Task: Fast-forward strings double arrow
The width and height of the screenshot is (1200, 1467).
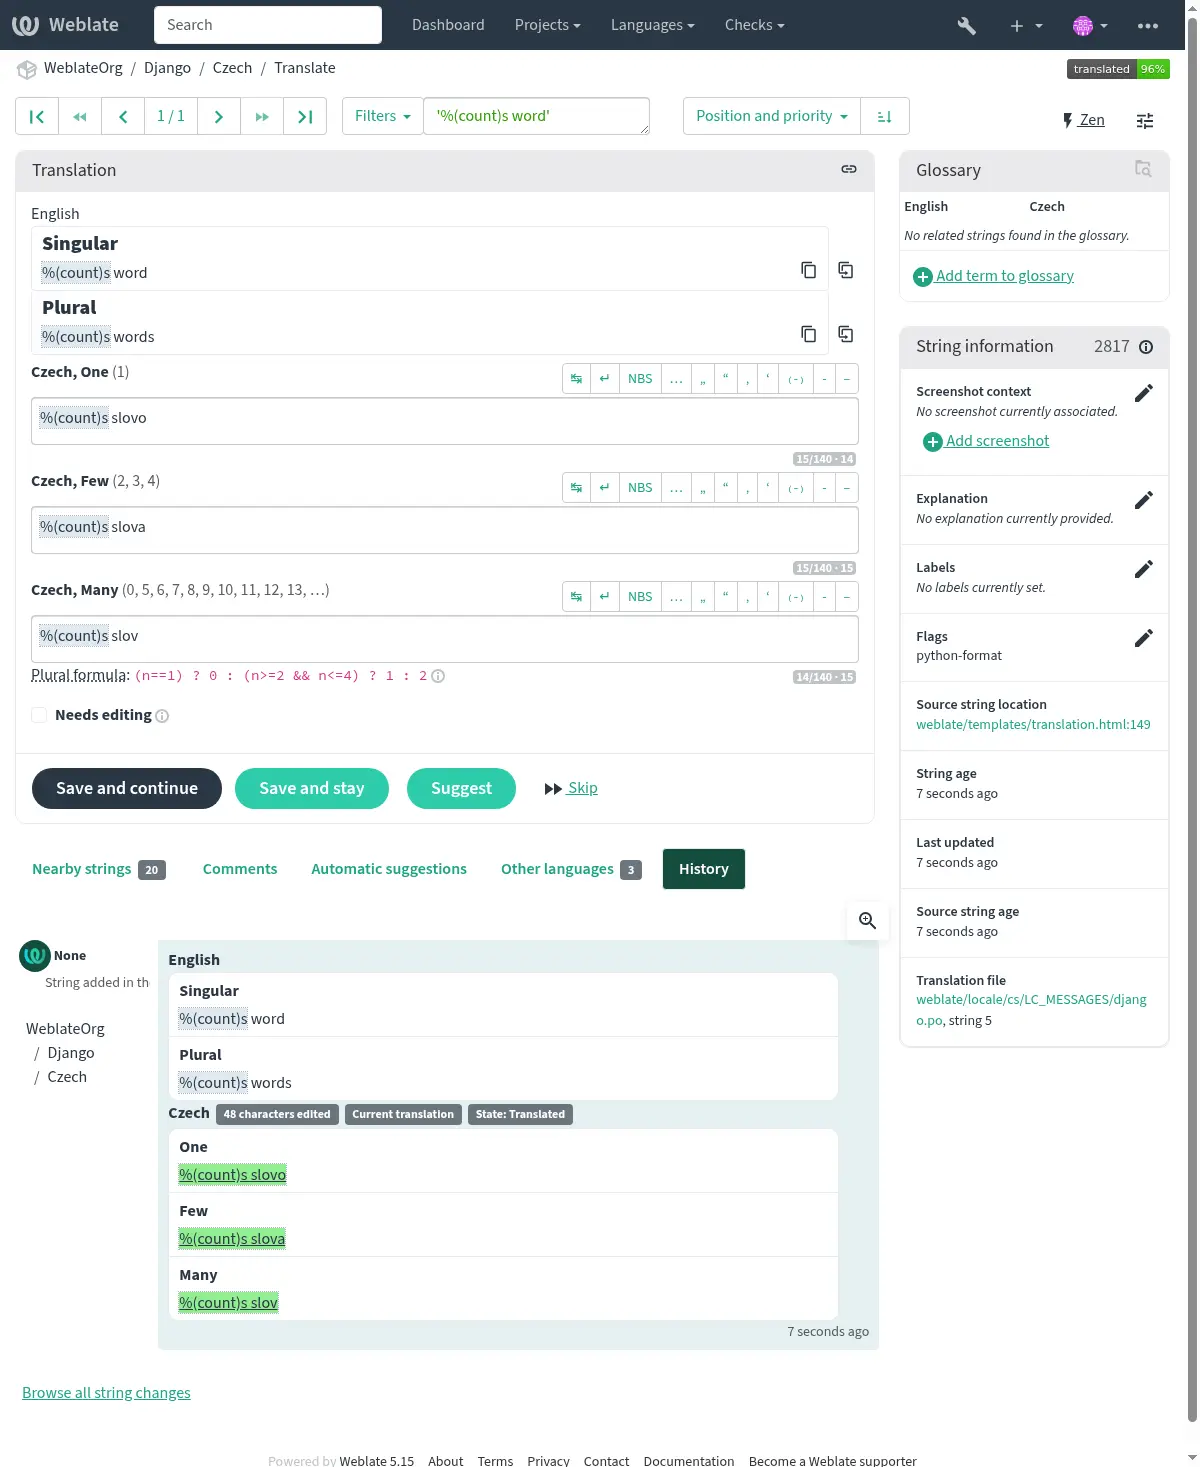Action: 262,116
